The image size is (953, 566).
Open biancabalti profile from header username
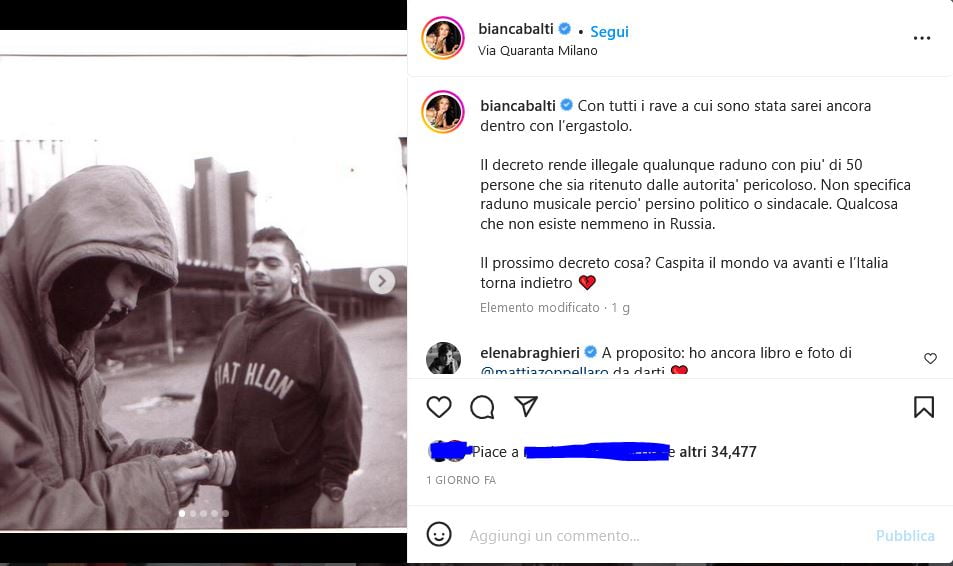pos(515,29)
